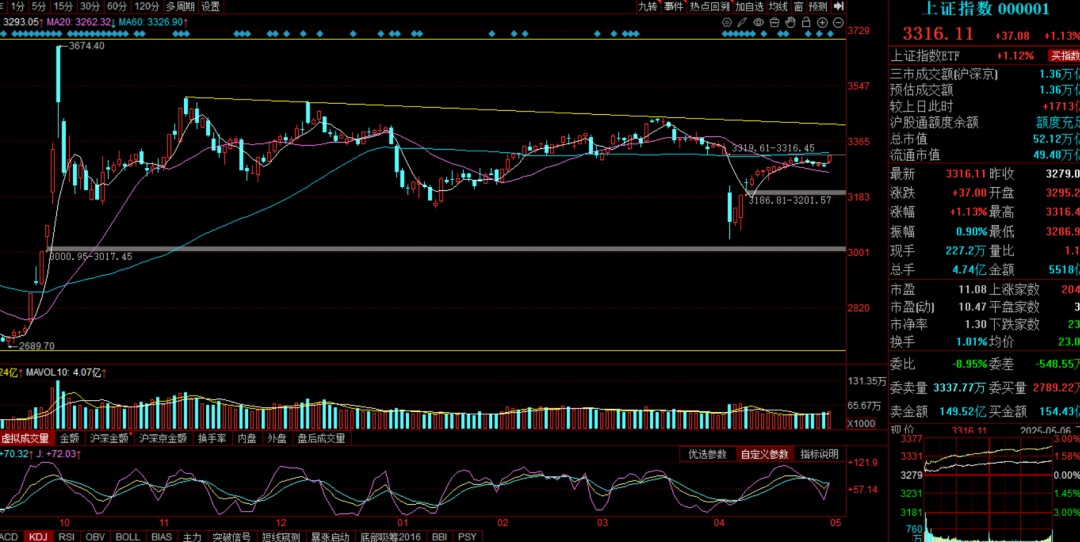Viewport: 1080px width, 542px height.
Task: Click the 3000.95-3017.45 gap label
Action: click(x=90, y=256)
